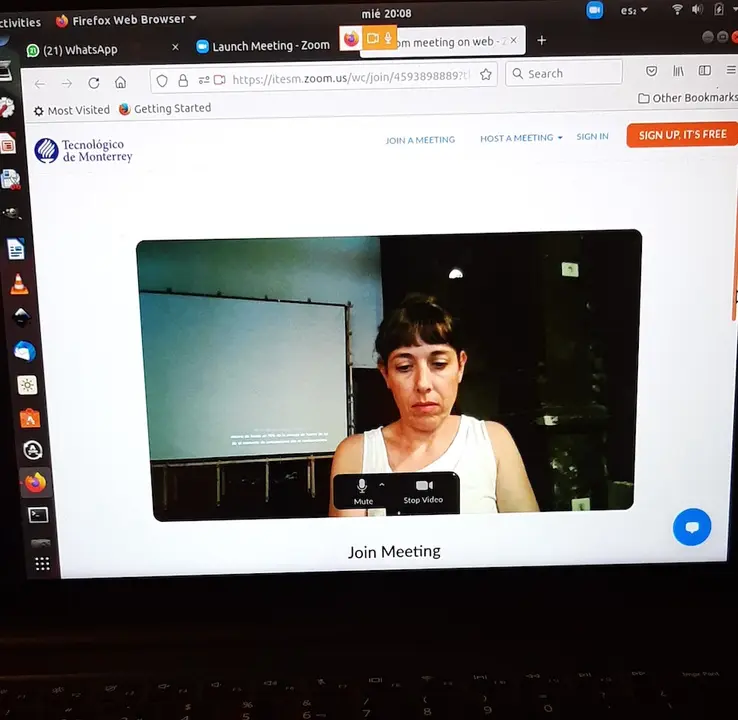The width and height of the screenshot is (738, 720).
Task: Launch VLC media player from the dock
Action: (19, 285)
